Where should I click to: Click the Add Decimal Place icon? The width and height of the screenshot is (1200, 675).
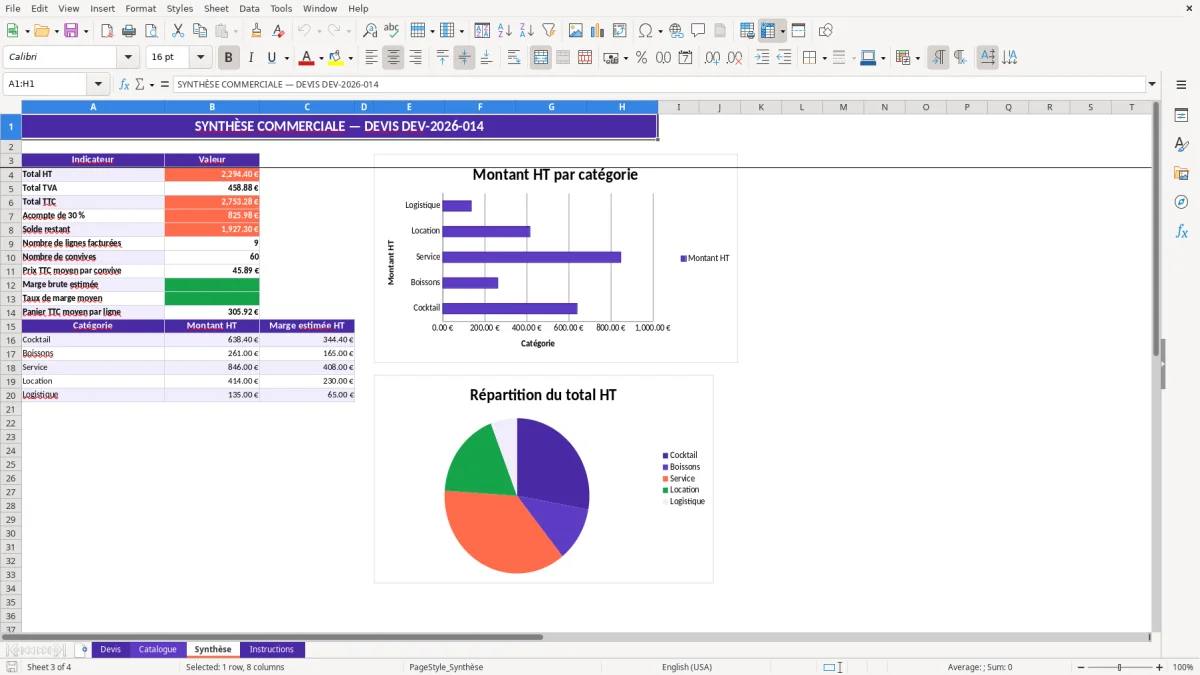point(712,58)
